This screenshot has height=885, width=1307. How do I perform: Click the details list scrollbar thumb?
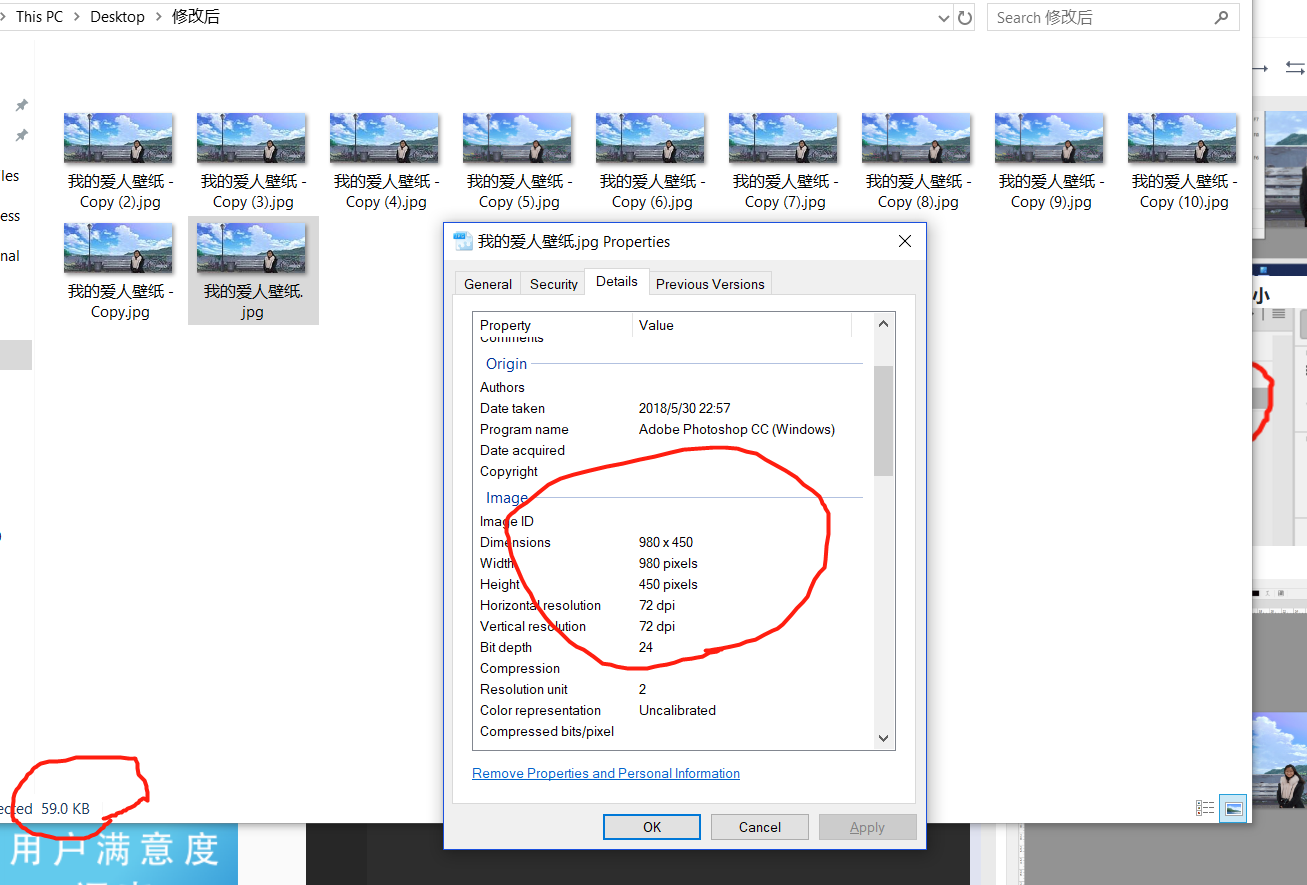[x=883, y=421]
